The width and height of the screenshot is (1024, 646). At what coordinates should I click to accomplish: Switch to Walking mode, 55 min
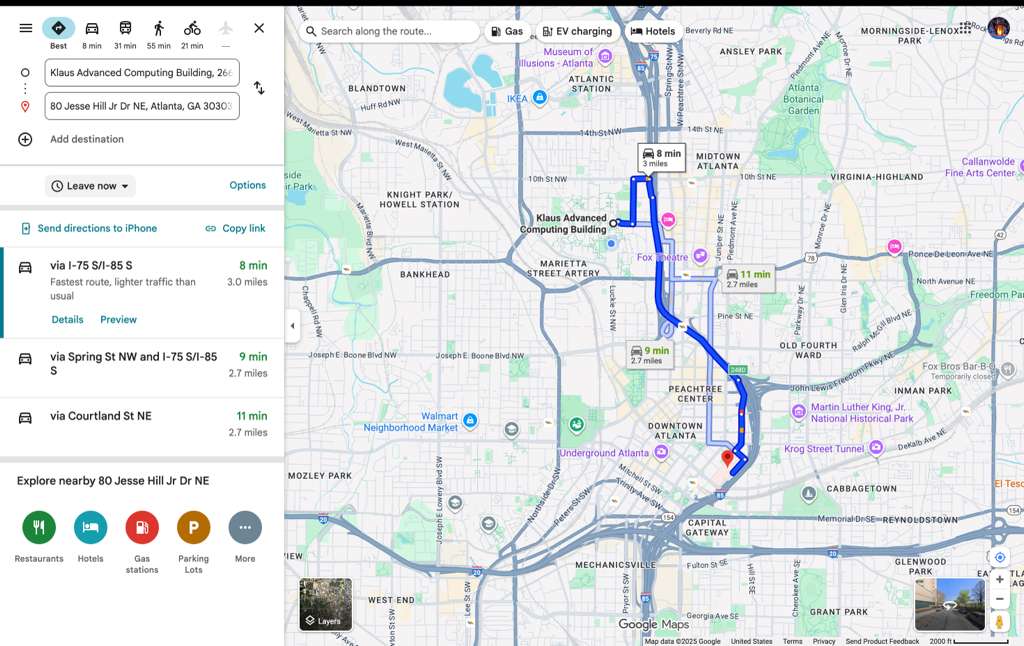(x=159, y=28)
